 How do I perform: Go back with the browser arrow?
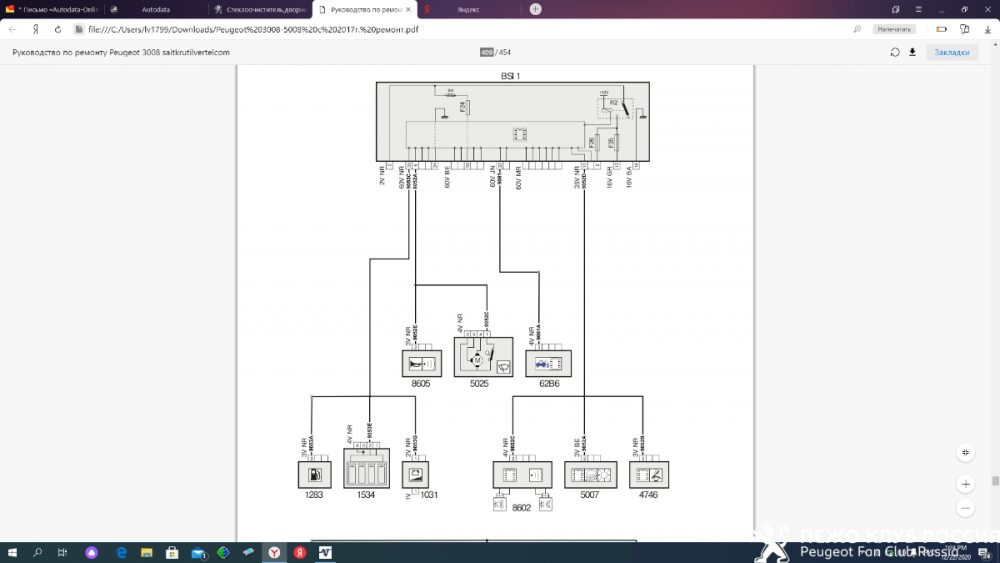pos(12,29)
